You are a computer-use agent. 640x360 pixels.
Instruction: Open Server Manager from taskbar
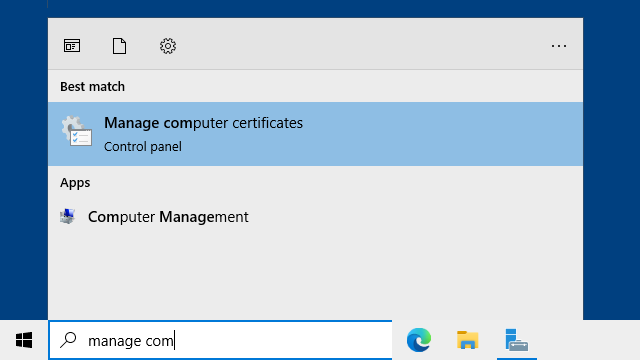point(516,340)
